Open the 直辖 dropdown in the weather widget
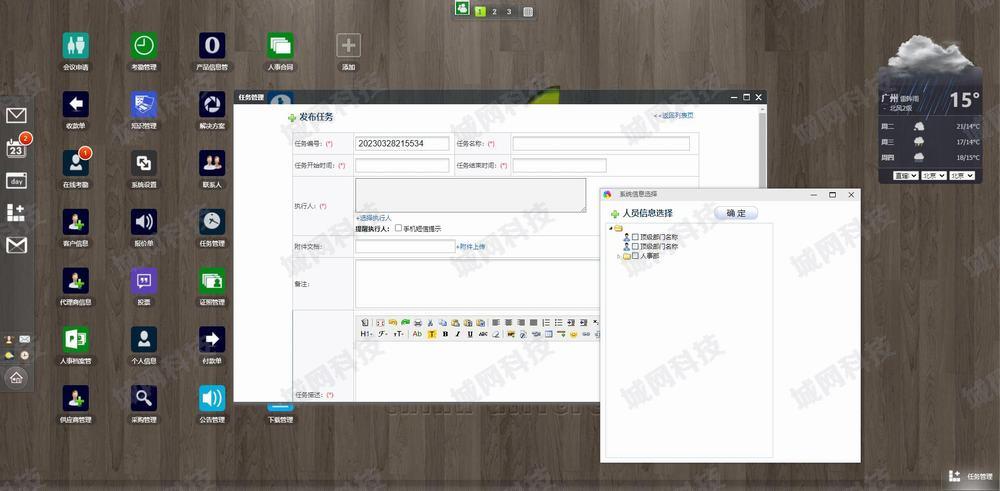Image resolution: width=1000 pixels, height=491 pixels. (906, 175)
